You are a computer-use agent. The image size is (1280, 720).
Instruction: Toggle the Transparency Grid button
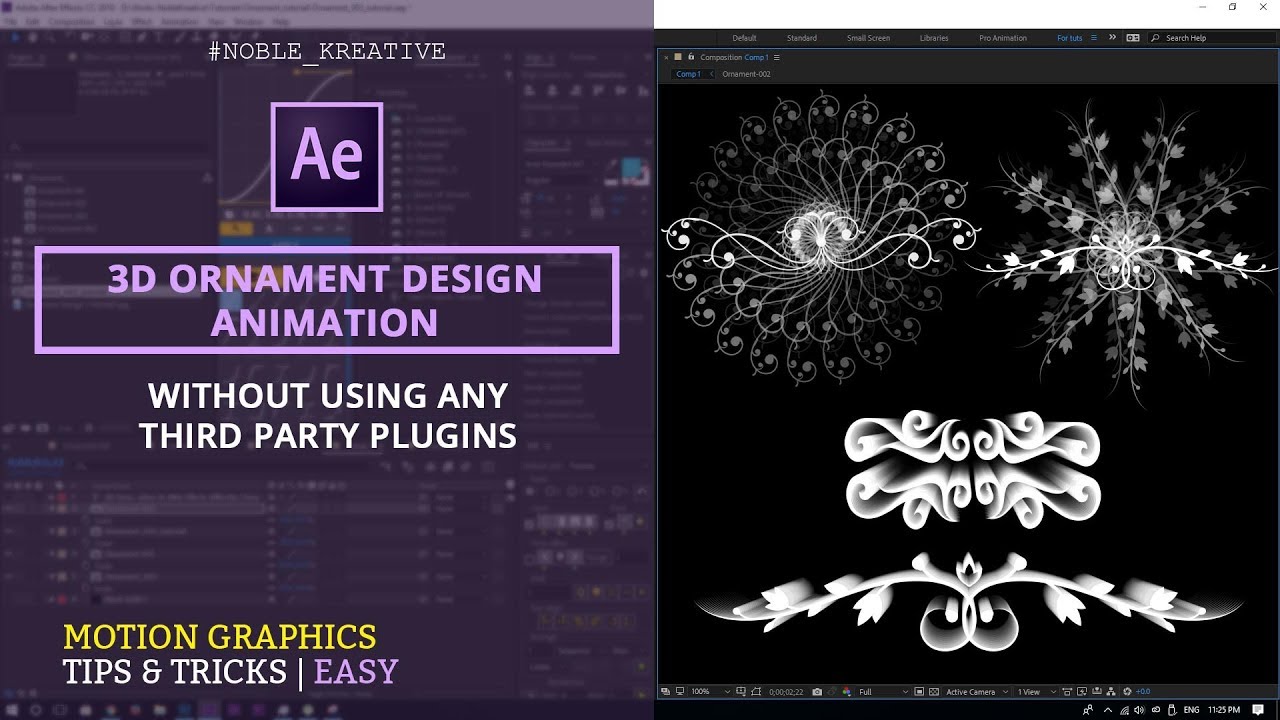[x=934, y=691]
